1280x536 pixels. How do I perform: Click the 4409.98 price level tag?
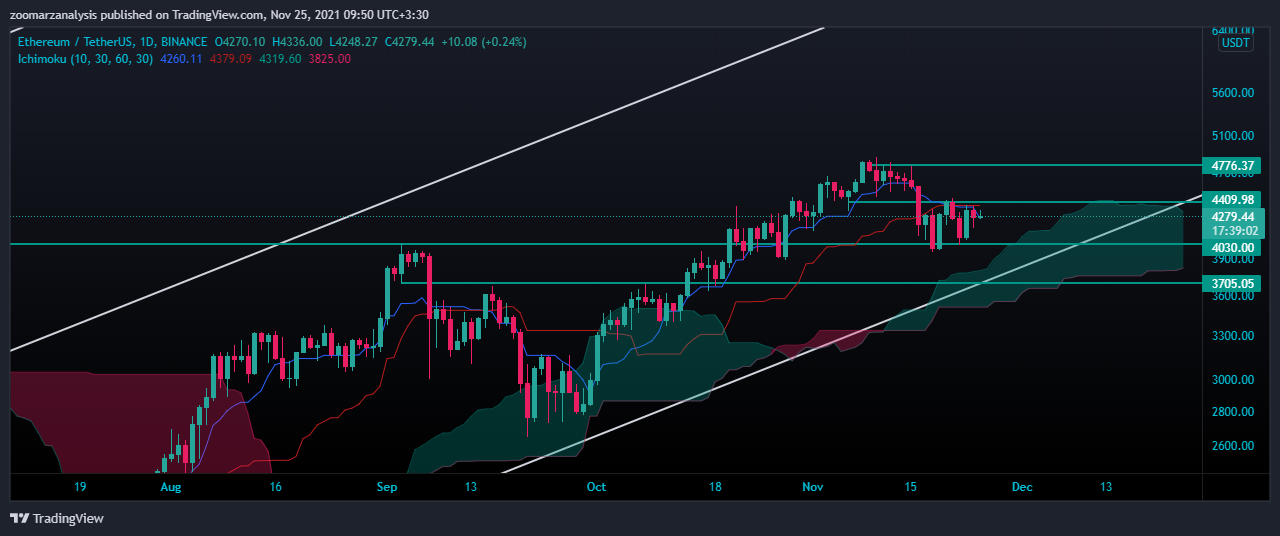coord(1232,199)
